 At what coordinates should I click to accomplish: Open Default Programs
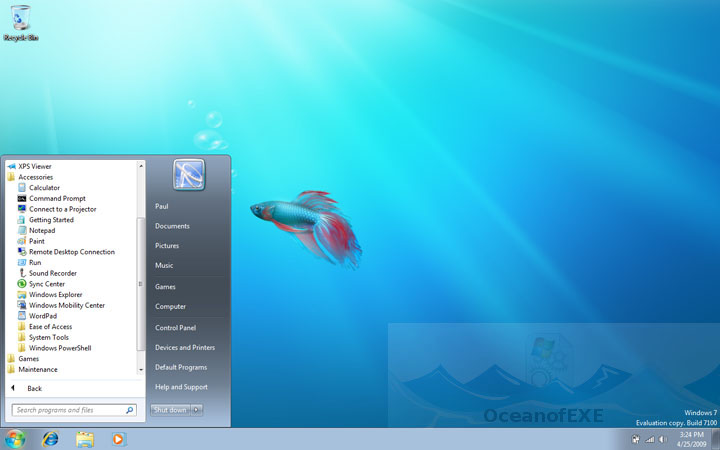pos(181,367)
